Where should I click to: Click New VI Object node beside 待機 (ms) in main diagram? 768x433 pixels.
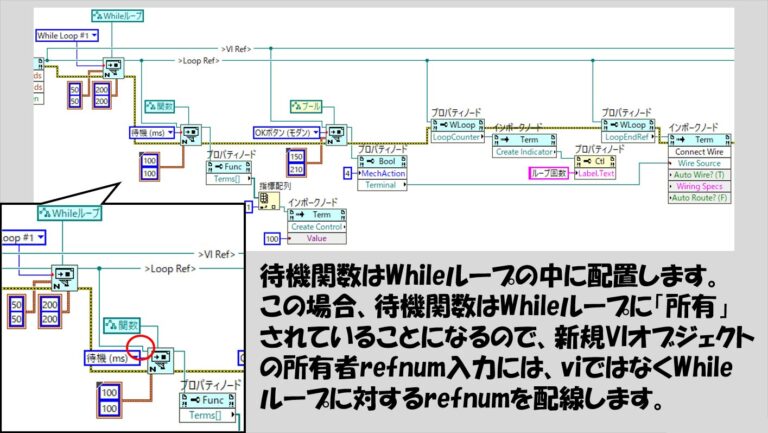click(x=191, y=134)
